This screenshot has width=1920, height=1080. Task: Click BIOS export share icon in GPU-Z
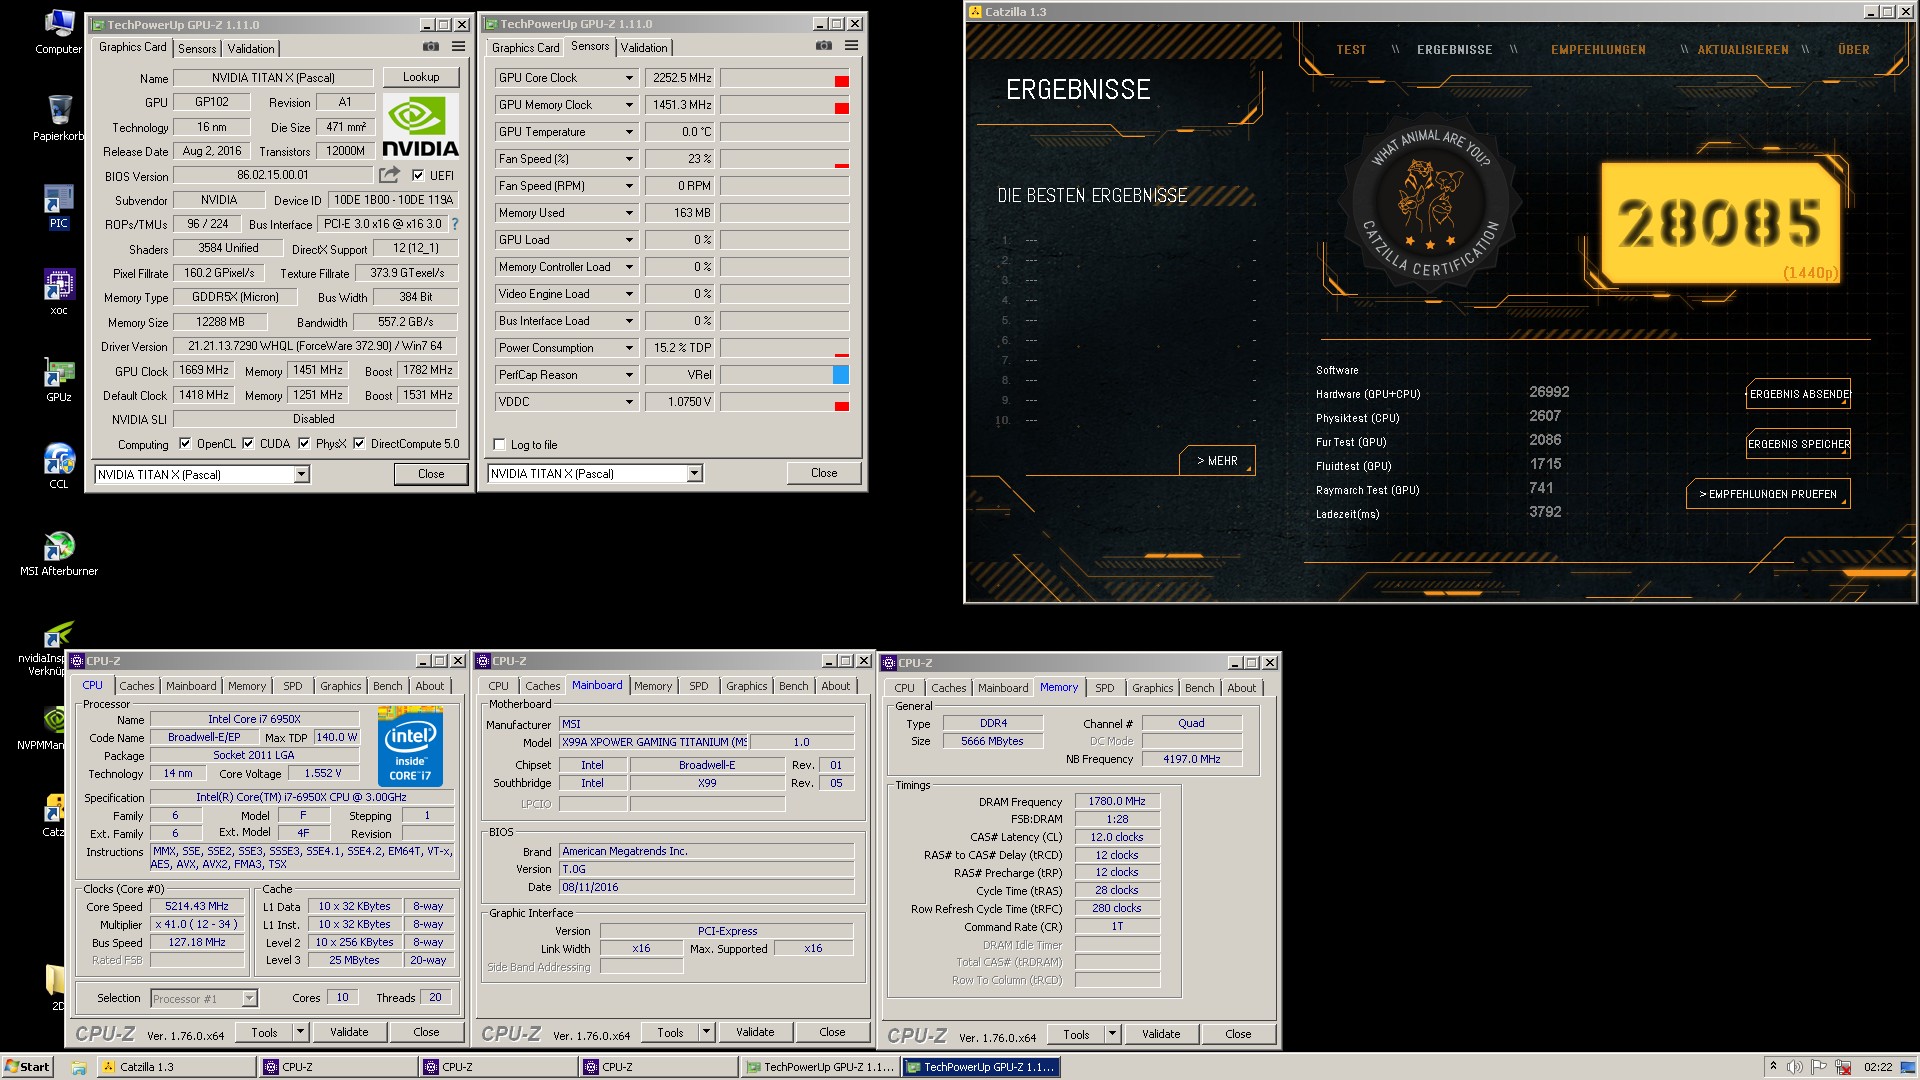coord(389,175)
